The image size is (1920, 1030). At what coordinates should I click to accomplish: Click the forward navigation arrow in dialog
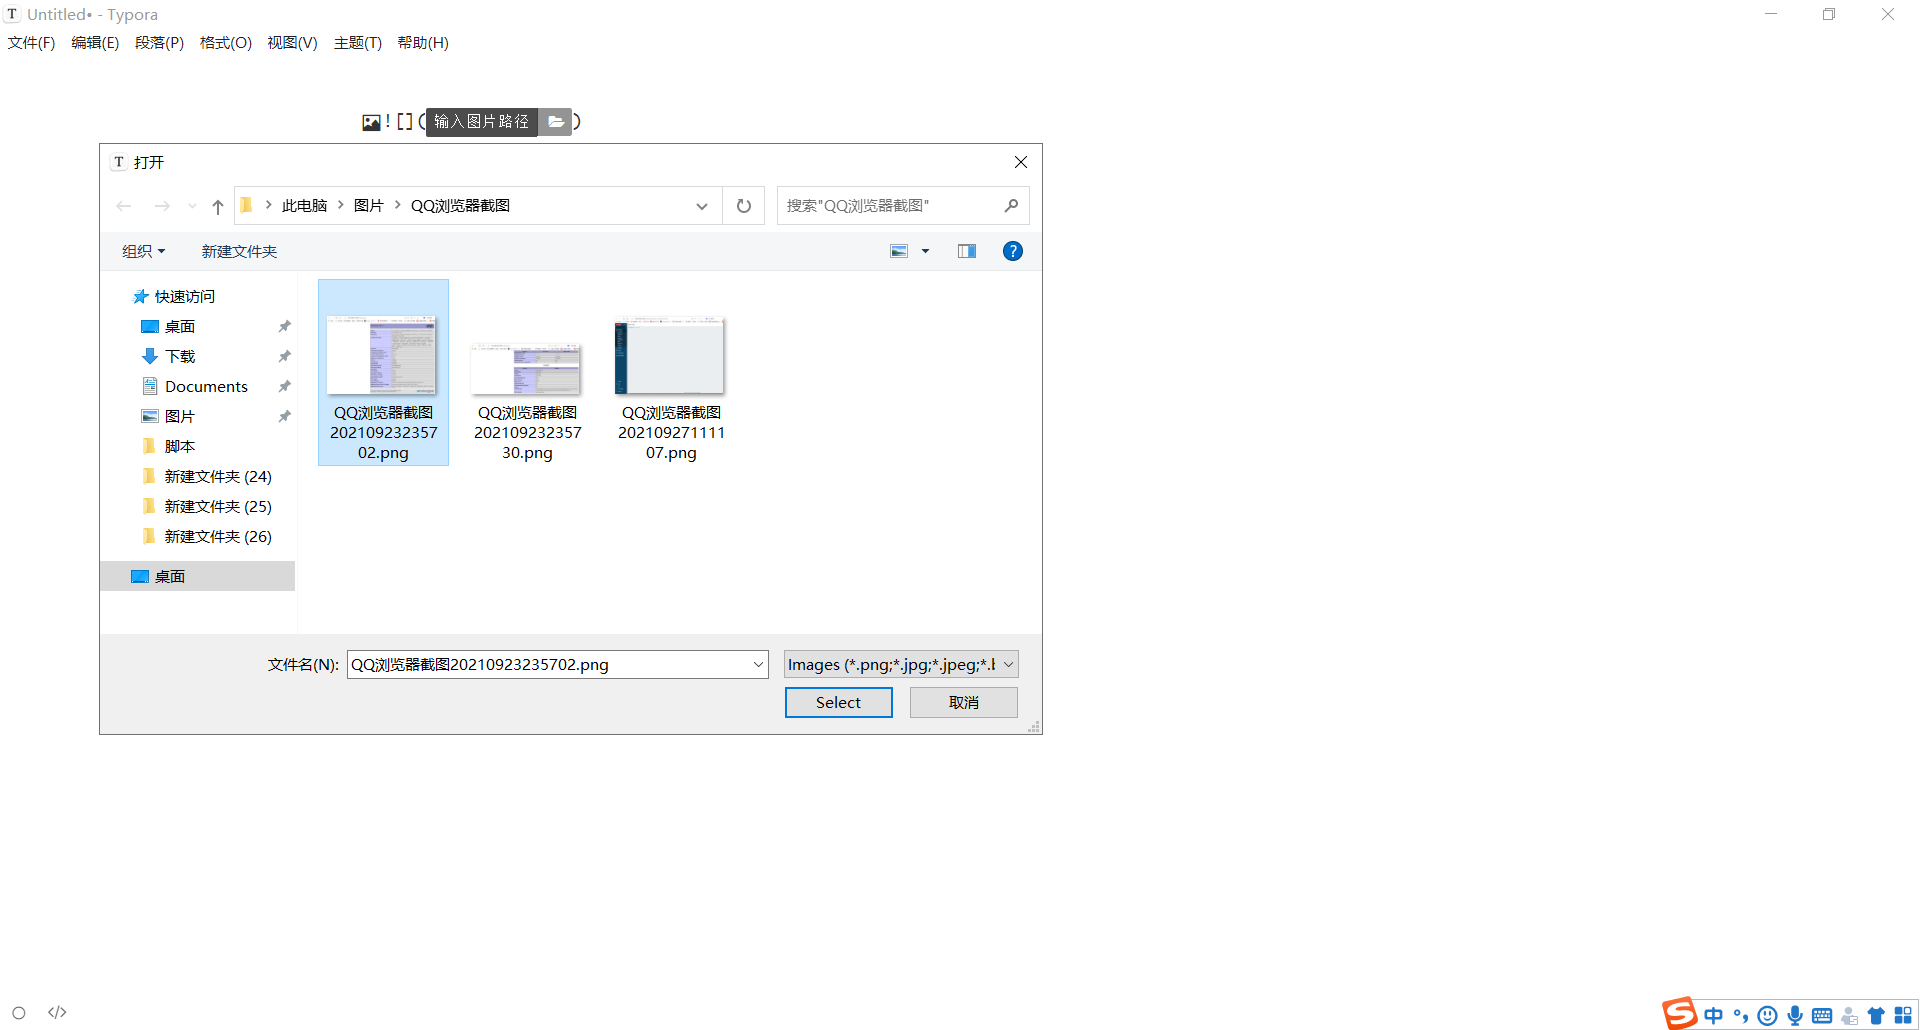tap(162, 206)
